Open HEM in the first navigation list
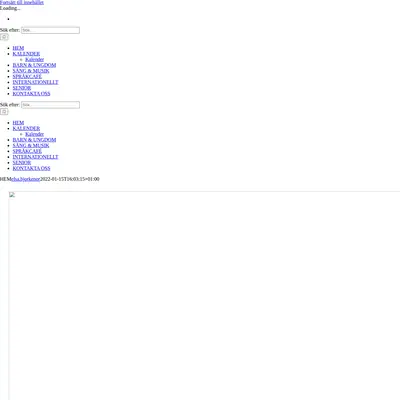 [x=18, y=48]
